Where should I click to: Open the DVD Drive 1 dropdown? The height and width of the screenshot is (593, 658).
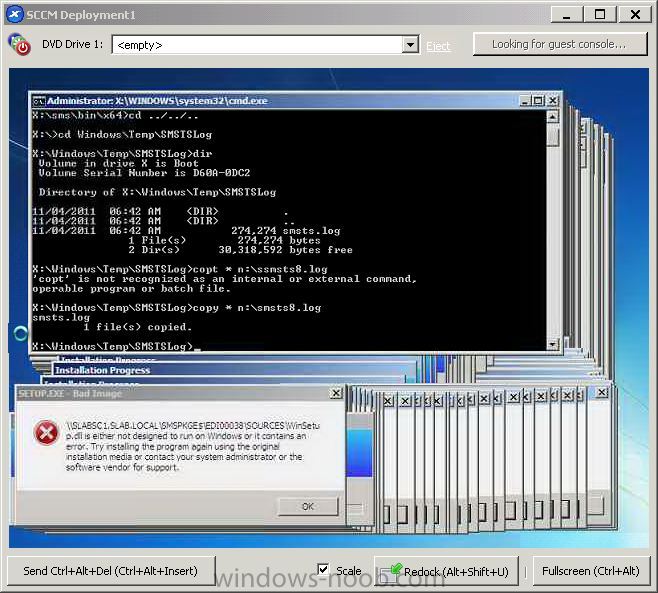(410, 44)
